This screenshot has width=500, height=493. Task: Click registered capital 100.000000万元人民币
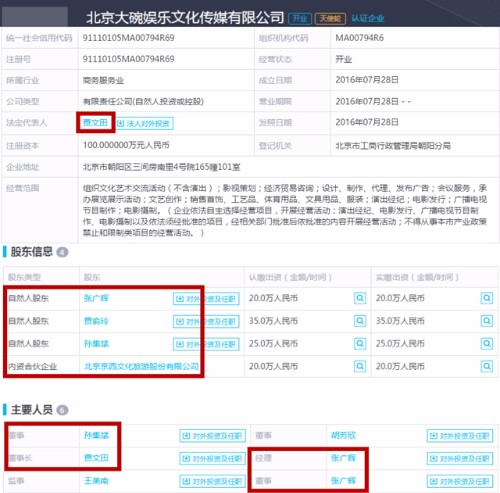point(126,145)
